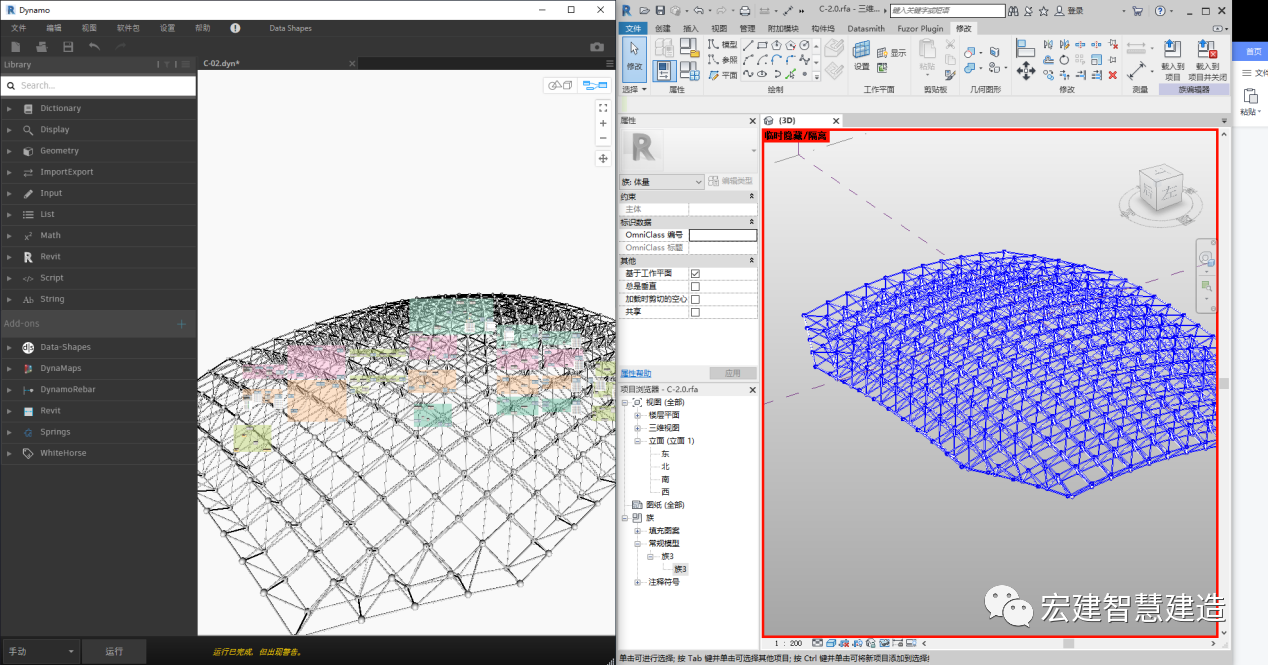Enable the always vertical checkbox
This screenshot has width=1268, height=665.
coord(695,286)
